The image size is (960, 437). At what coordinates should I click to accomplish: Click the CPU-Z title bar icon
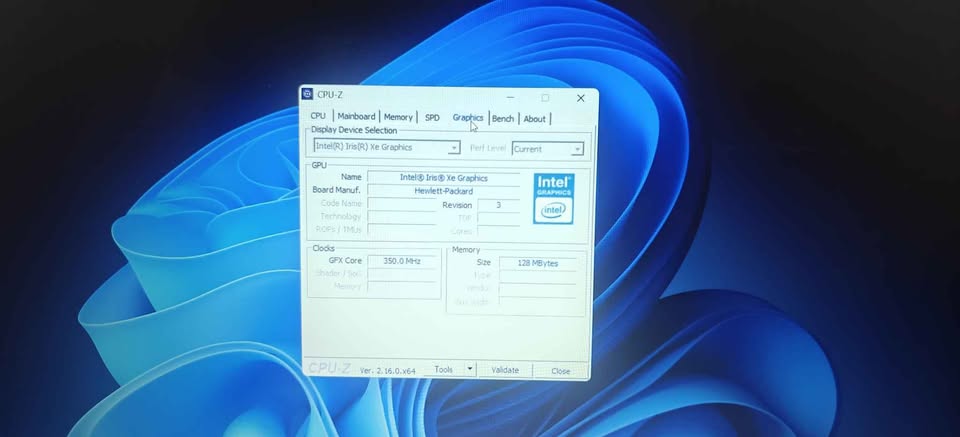click(x=307, y=94)
